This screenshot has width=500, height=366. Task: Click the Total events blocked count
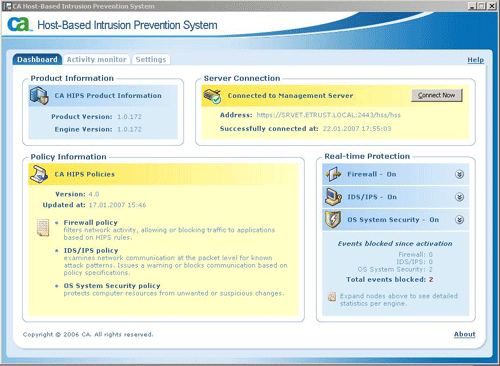tap(431, 280)
